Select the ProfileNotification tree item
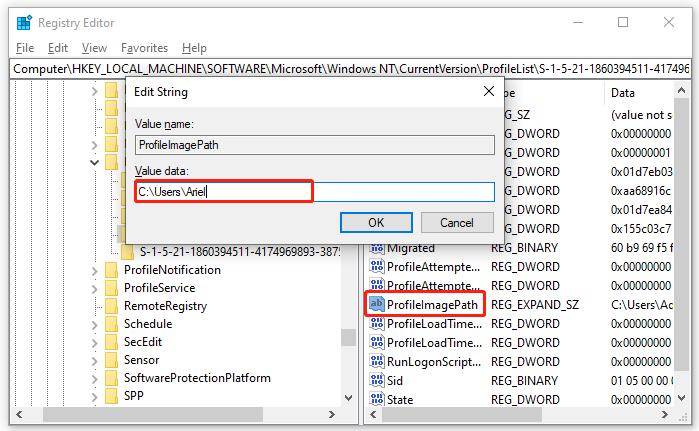This screenshot has height=431, width=699. (x=172, y=270)
